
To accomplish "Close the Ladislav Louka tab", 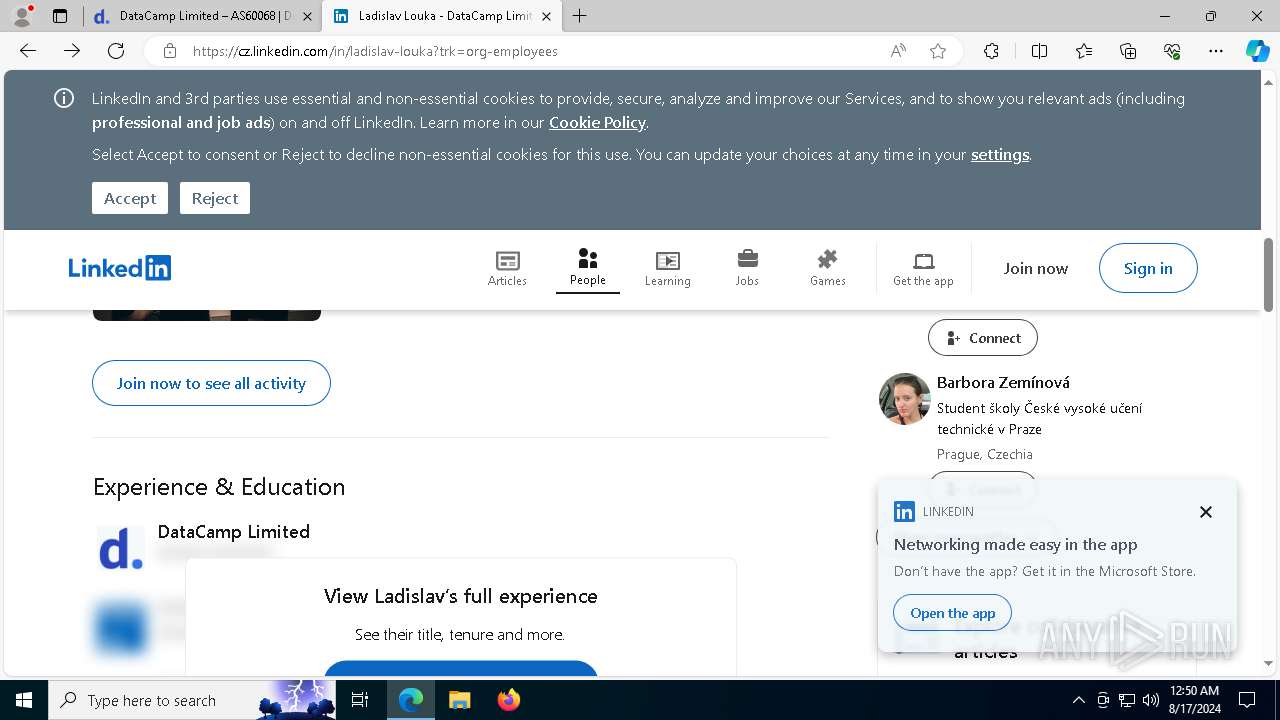I will click(548, 16).
